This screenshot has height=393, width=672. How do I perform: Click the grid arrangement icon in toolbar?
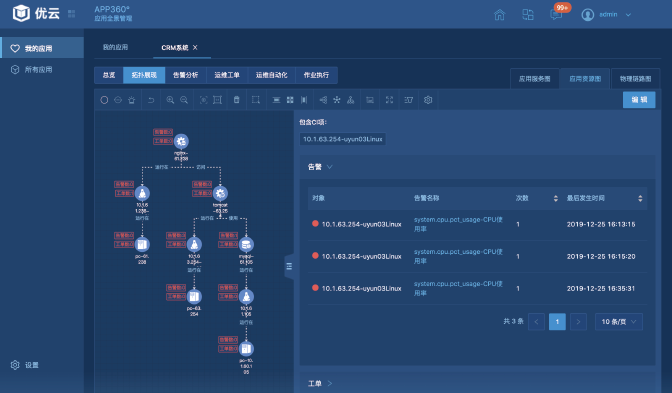[290, 100]
